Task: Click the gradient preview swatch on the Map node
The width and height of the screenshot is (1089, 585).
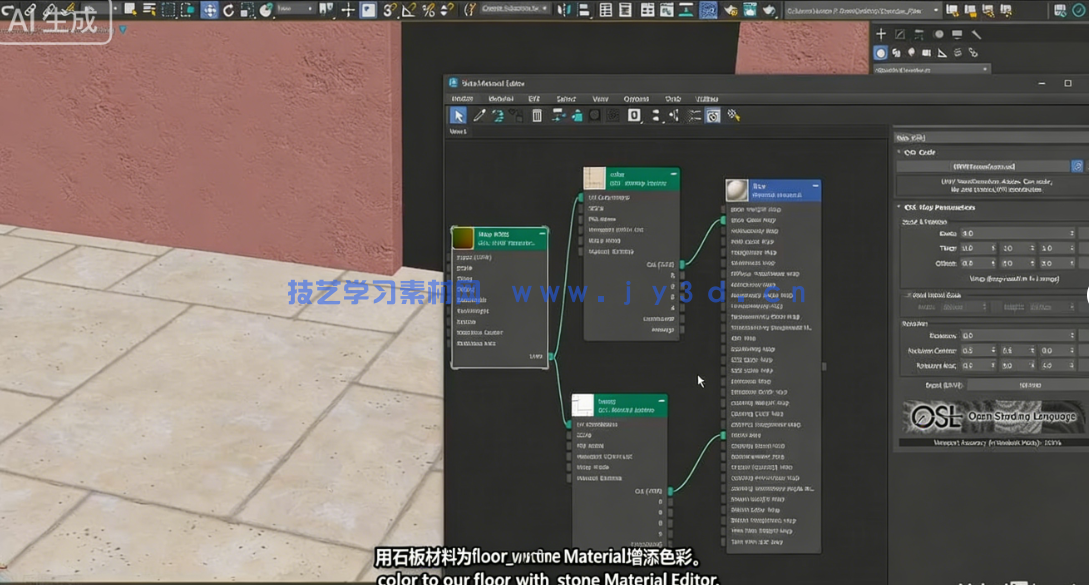Action: tap(463, 238)
